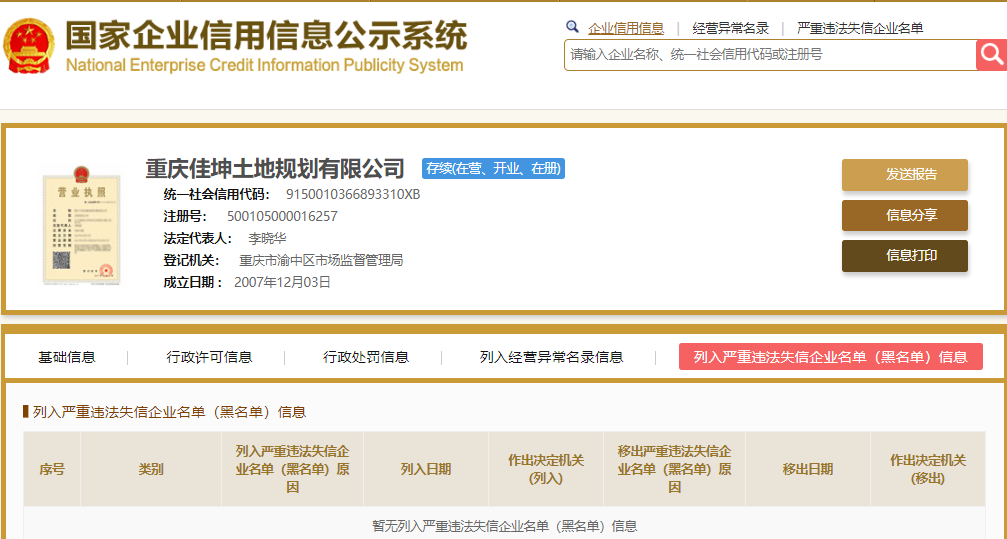This screenshot has height=539, width=1007.
Task: Click the registration authority 重庆市渝中区市场监督管理局
Action: pos(321,260)
